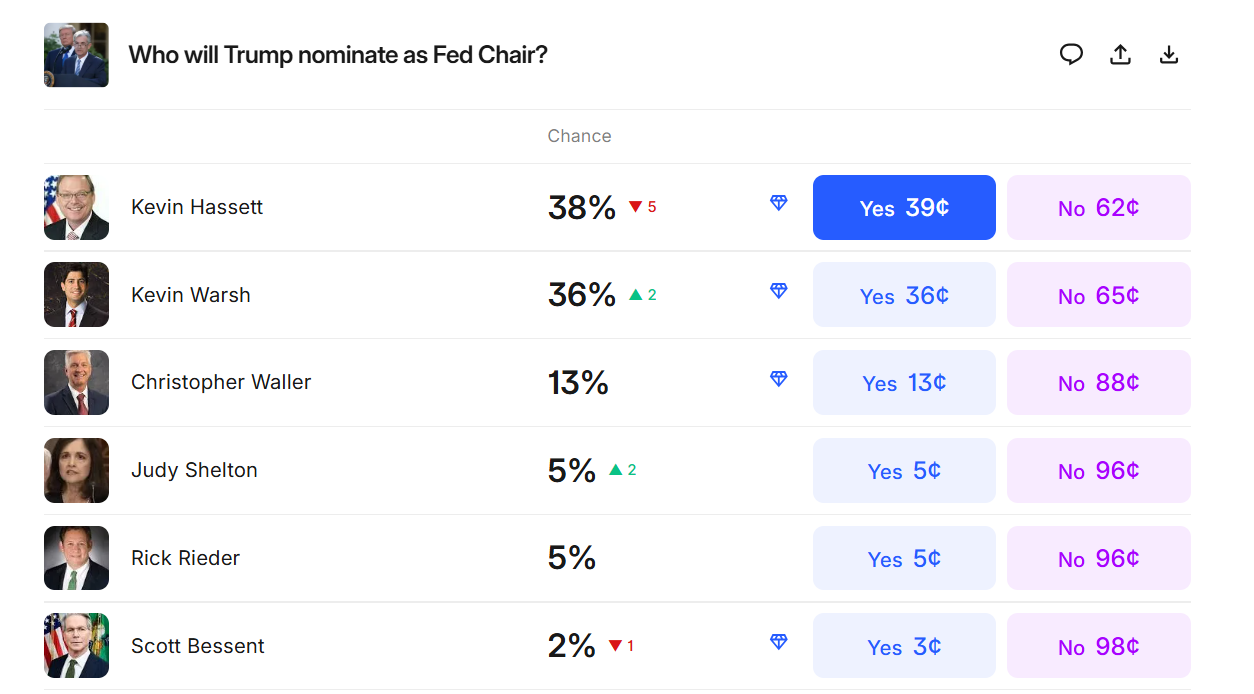Screen dimensions: 1254x694
Task: Buy No at 65¢ for Kevin Warsh
Action: [x=1098, y=294]
